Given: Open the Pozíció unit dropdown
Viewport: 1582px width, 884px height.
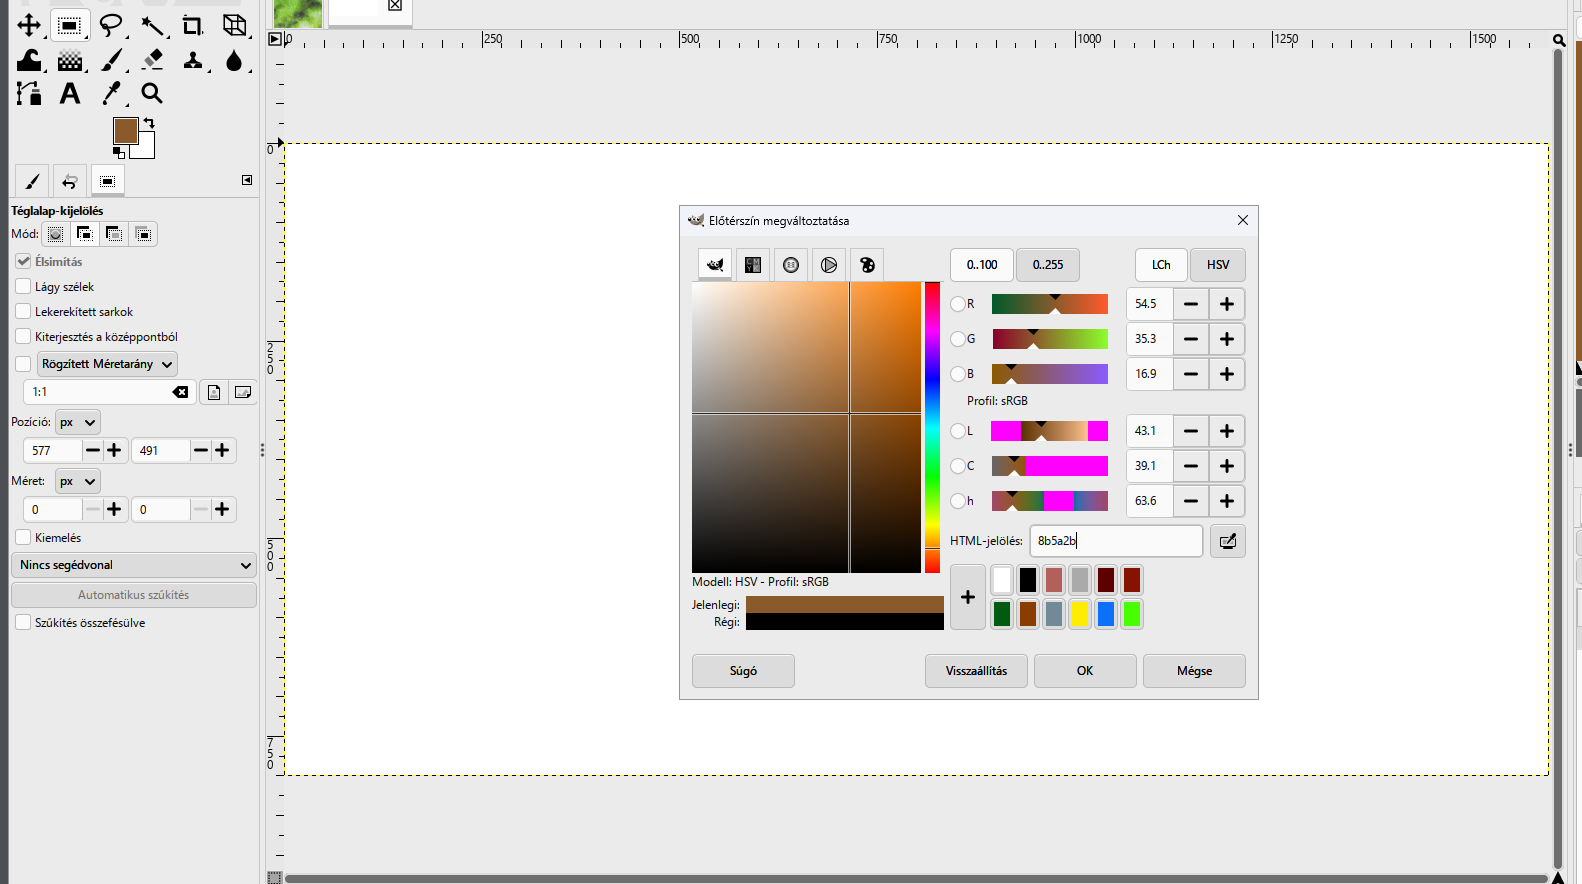Looking at the screenshot, I should [77, 422].
